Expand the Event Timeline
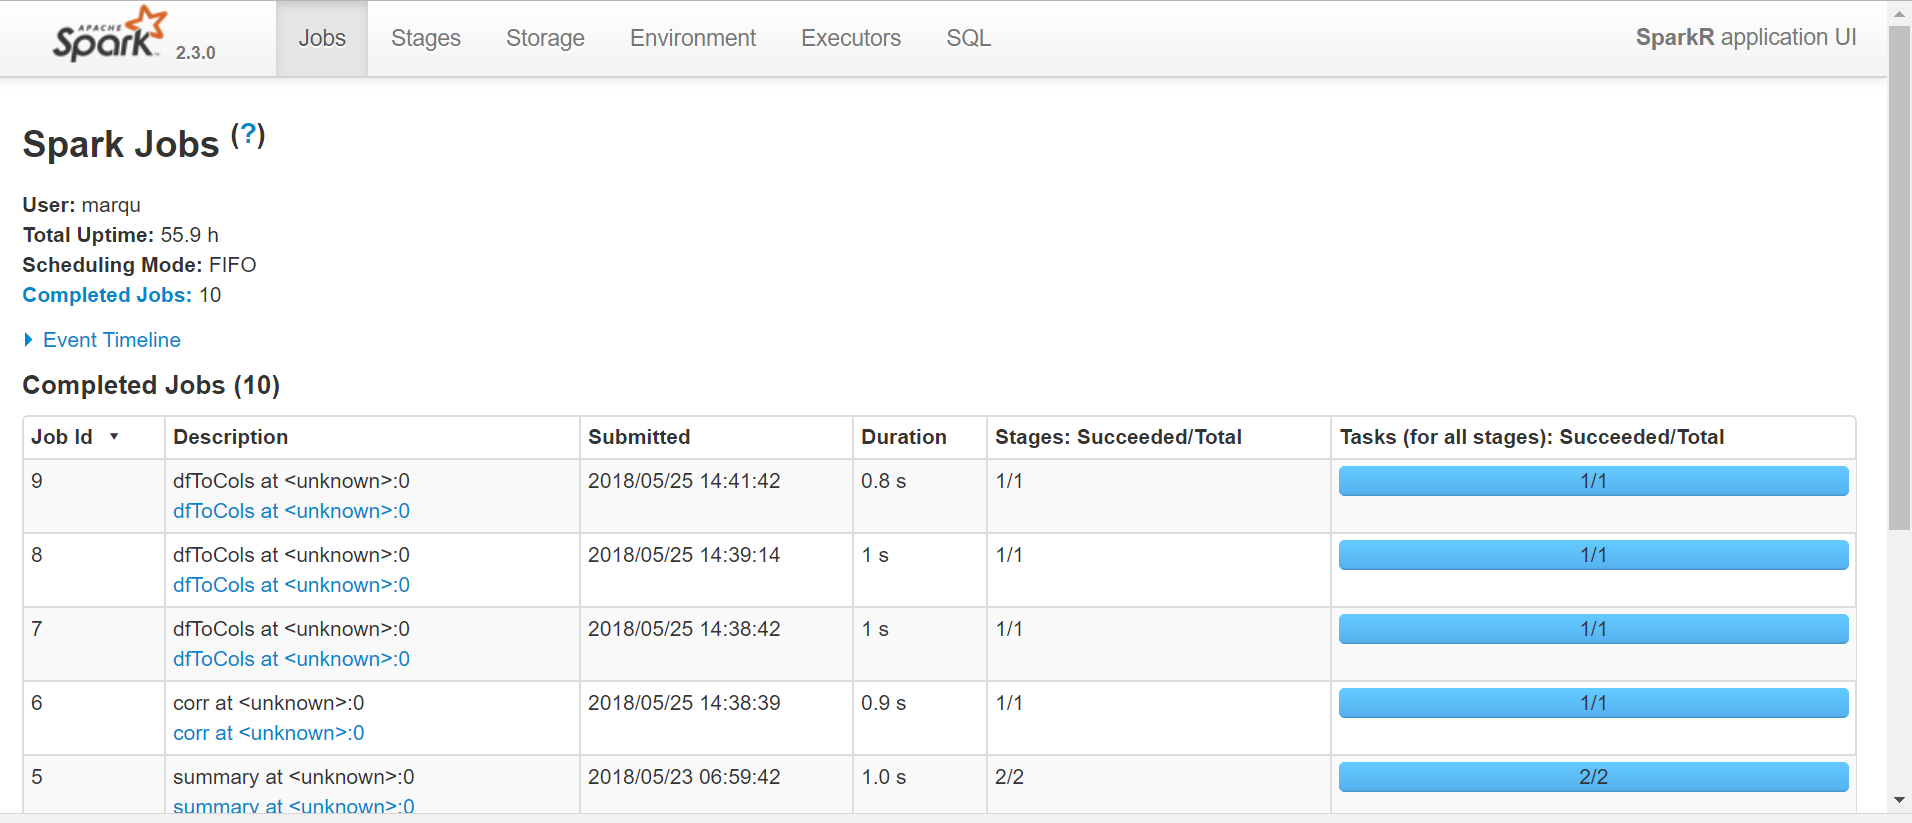This screenshot has height=823, width=1912. tap(112, 340)
